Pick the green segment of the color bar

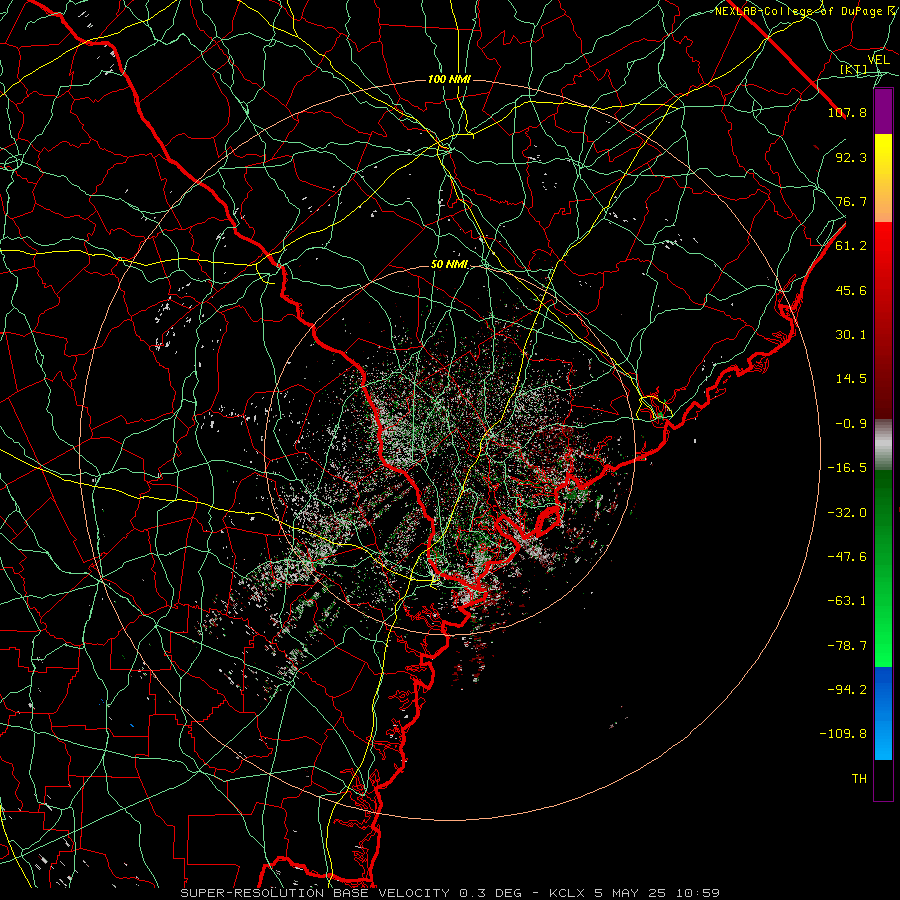[x=883, y=568]
